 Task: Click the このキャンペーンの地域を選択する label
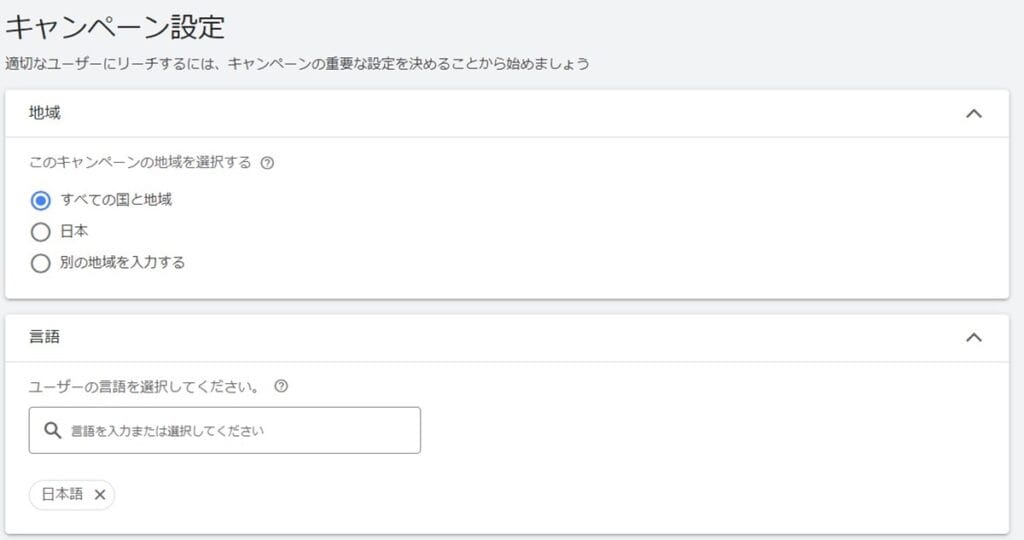coord(140,163)
